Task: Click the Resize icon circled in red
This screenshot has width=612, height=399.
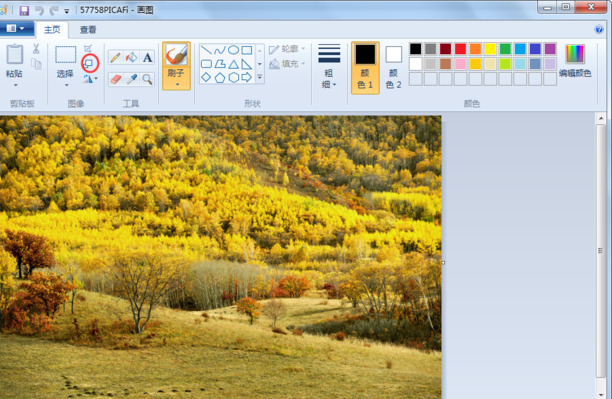Action: coord(89,63)
